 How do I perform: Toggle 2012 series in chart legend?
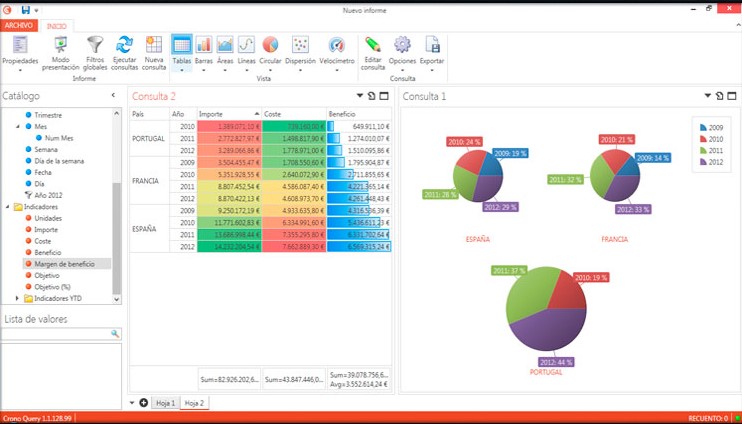pos(711,162)
